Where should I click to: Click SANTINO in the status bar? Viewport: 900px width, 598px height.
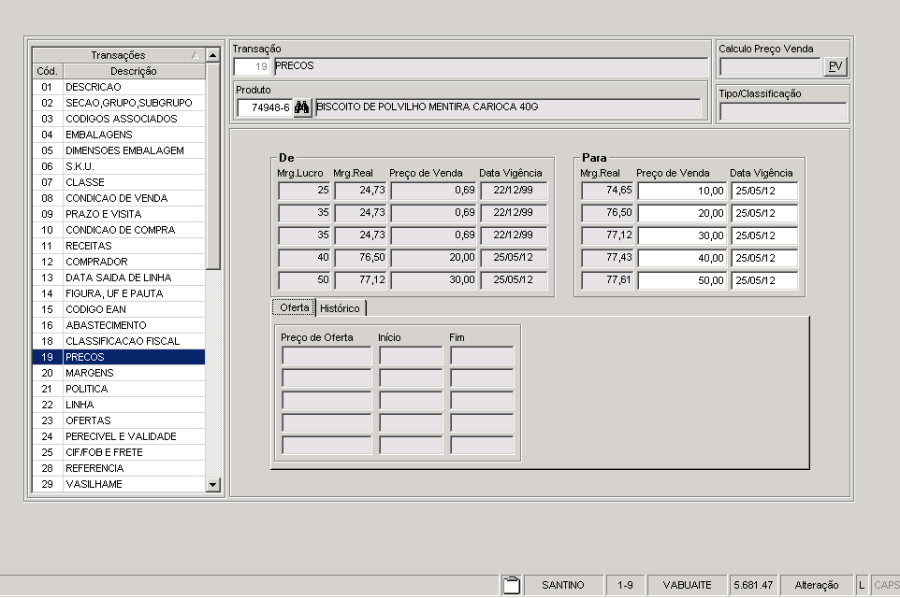pos(563,585)
